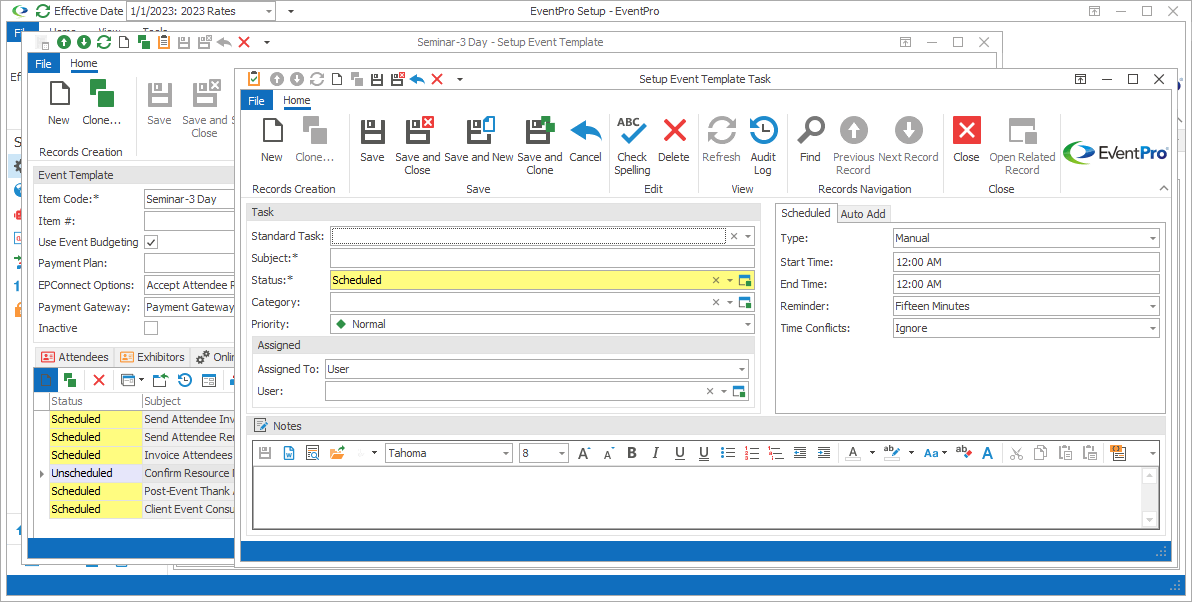Open the Reminder dropdown
The width and height of the screenshot is (1192, 602).
(1152, 306)
